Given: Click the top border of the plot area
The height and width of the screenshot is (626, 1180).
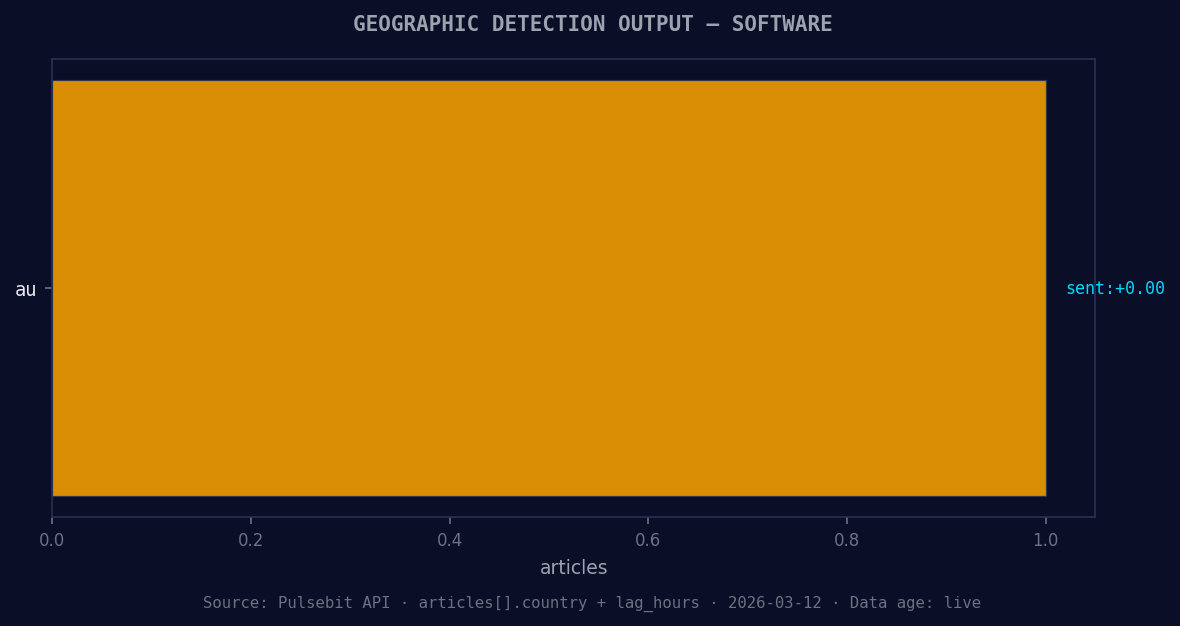Looking at the screenshot, I should pyautogui.click(x=573, y=59).
